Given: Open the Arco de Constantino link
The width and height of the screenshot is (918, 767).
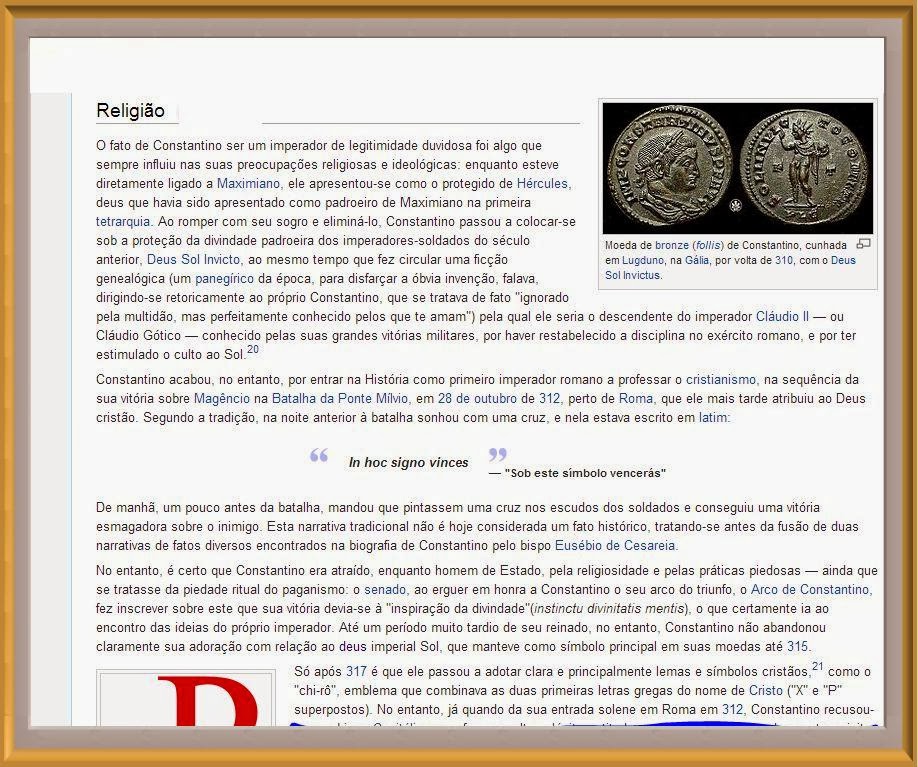Looking at the screenshot, I should click(x=811, y=590).
